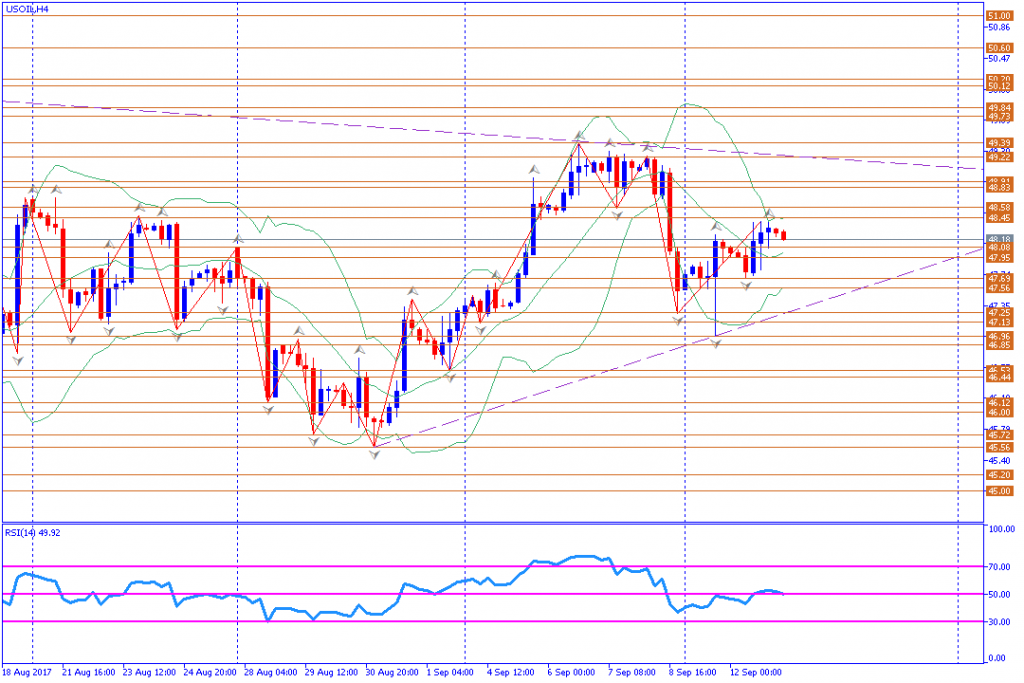1024x683 pixels.
Task: Click the 6 Sep 00:00 time label
Action: [x=571, y=672]
